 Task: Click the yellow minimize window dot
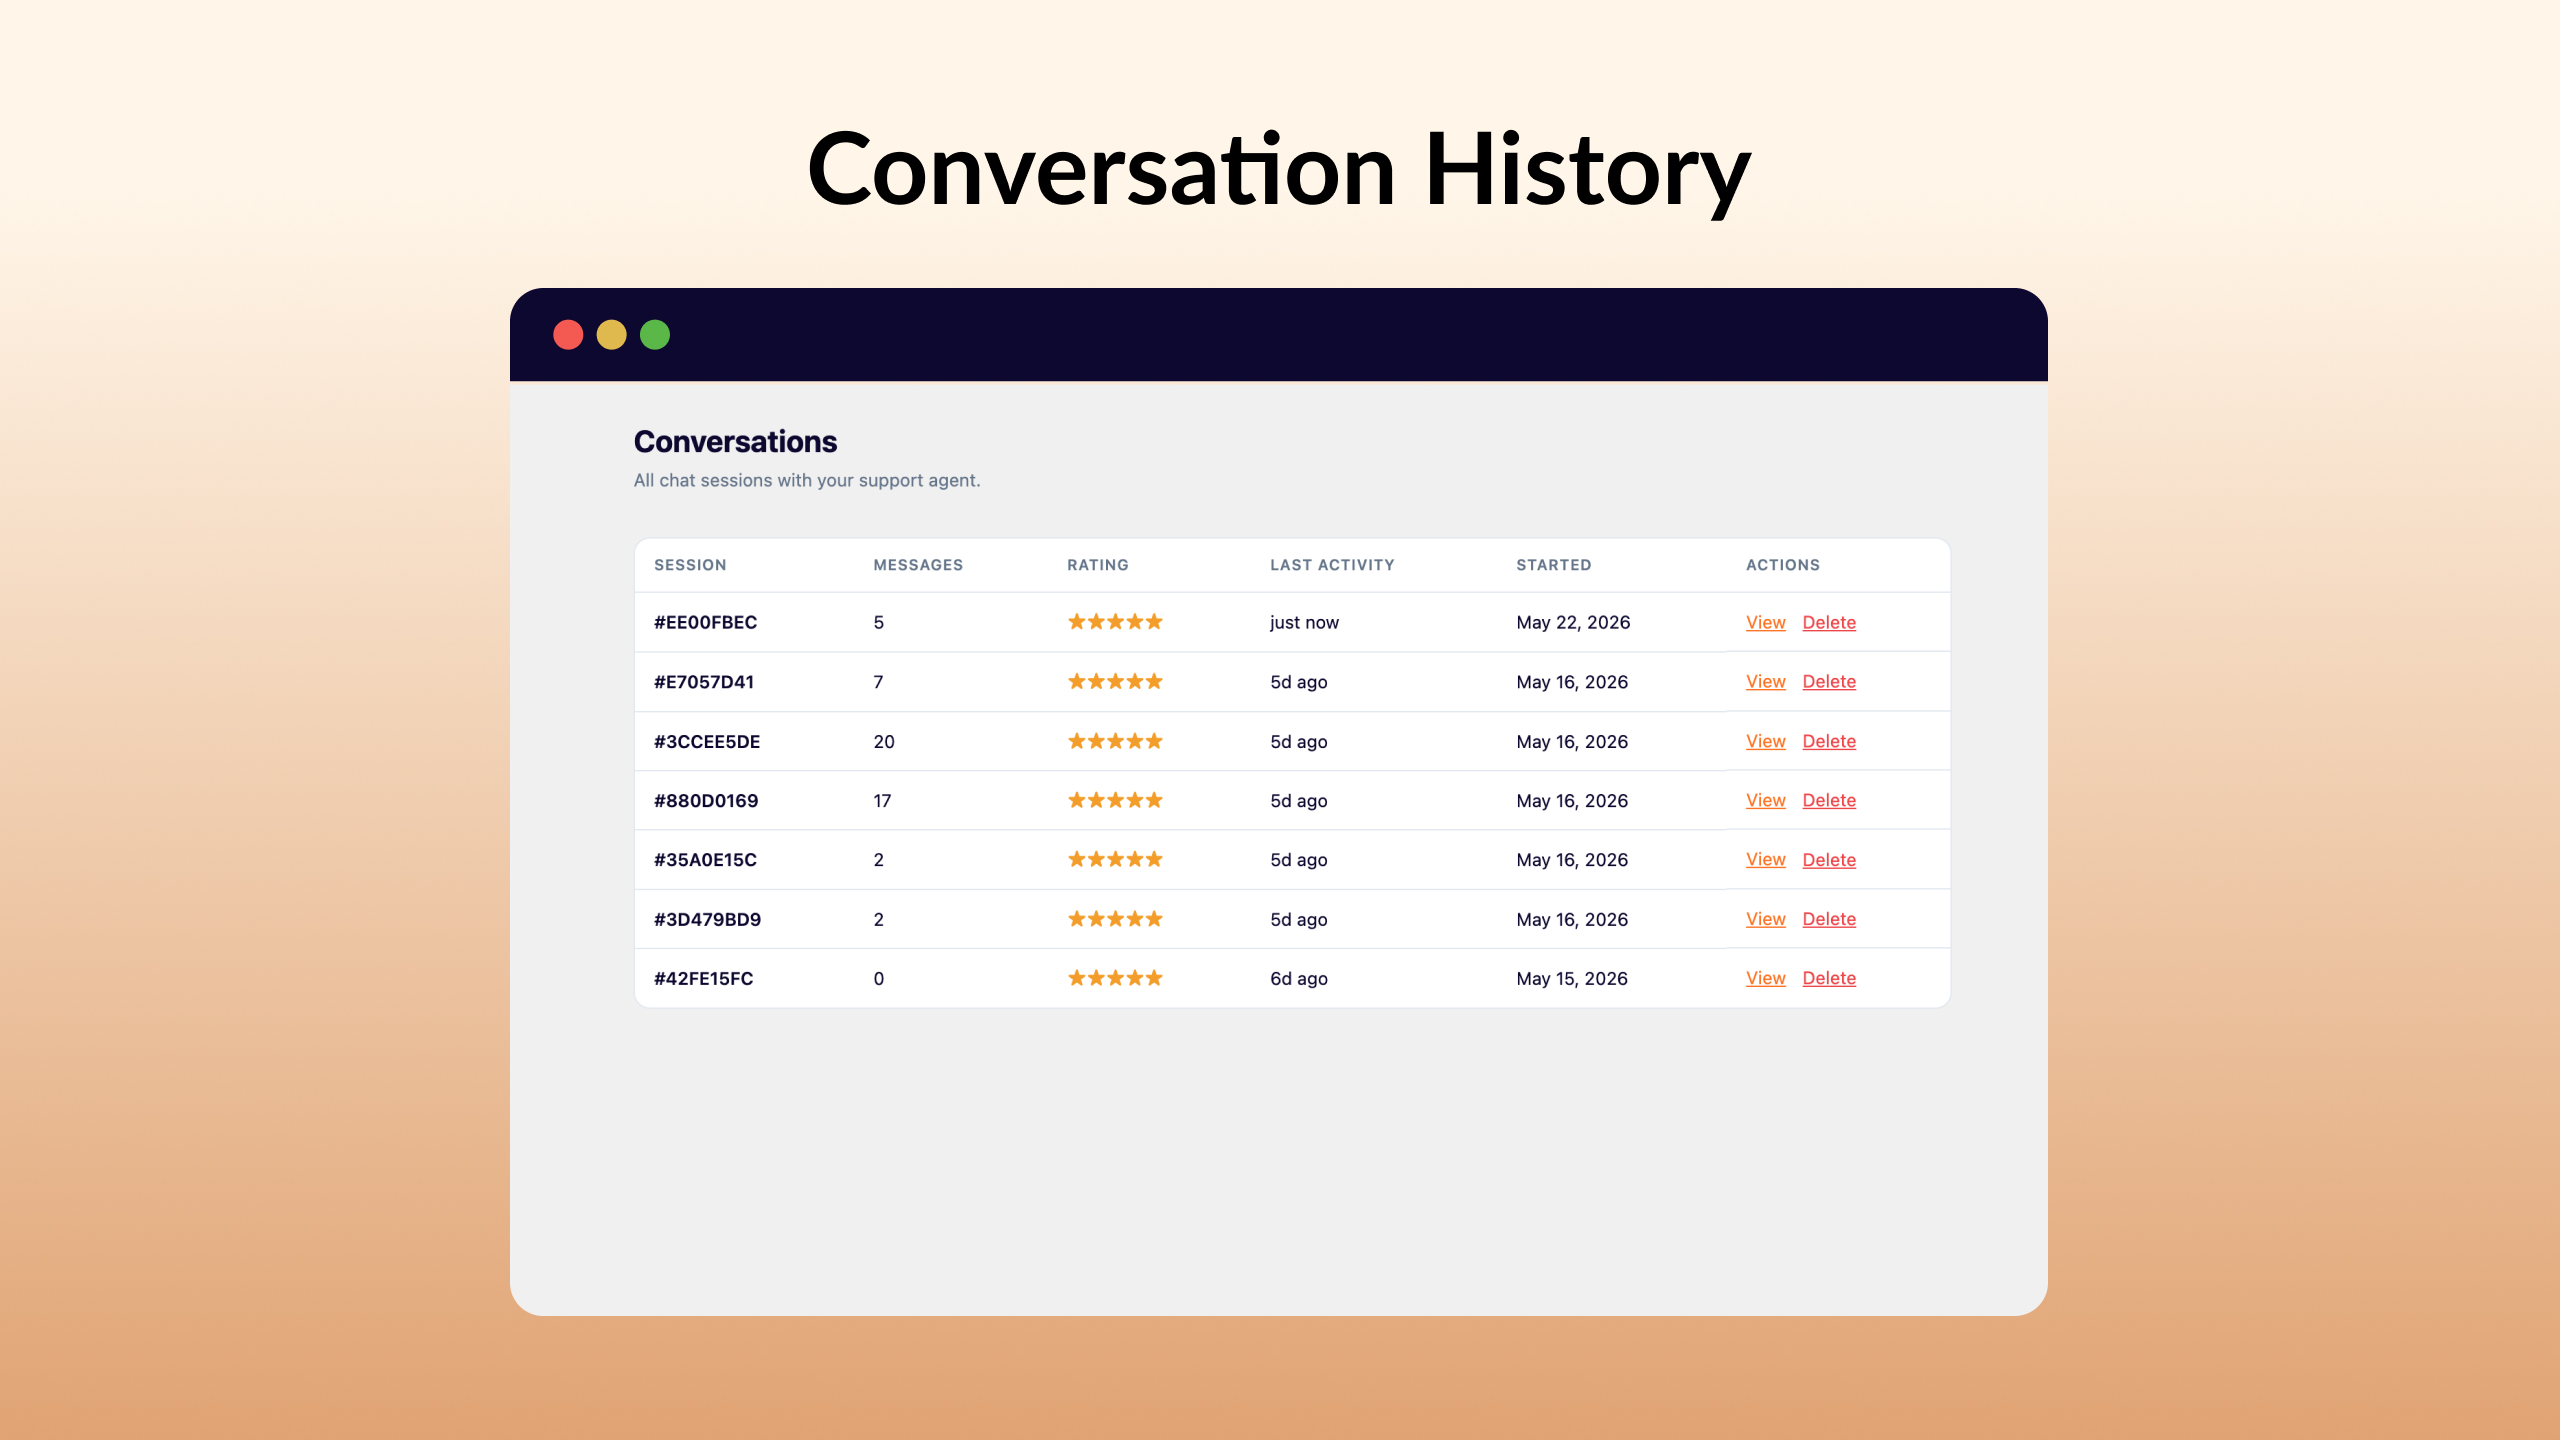(x=611, y=335)
